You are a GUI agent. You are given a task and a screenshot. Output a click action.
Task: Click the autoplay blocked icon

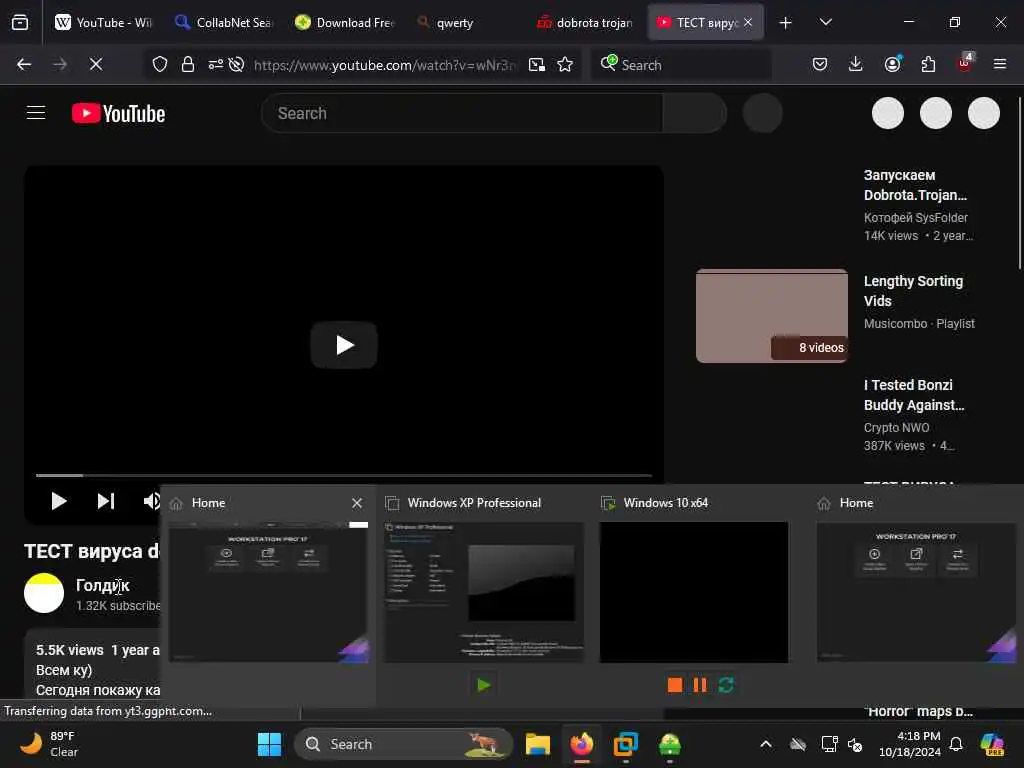pos(236,64)
